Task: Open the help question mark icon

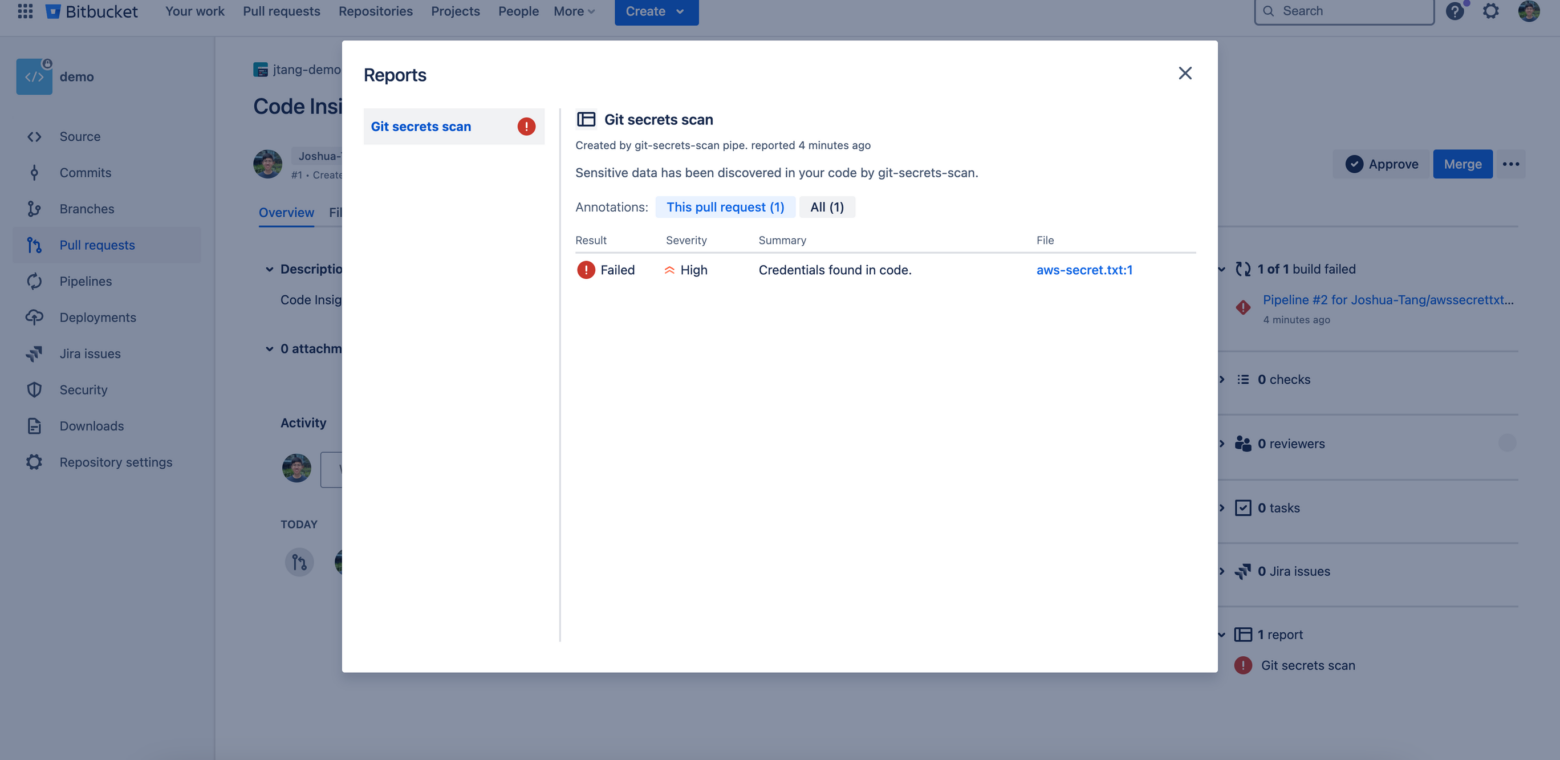Action: 1455,11
